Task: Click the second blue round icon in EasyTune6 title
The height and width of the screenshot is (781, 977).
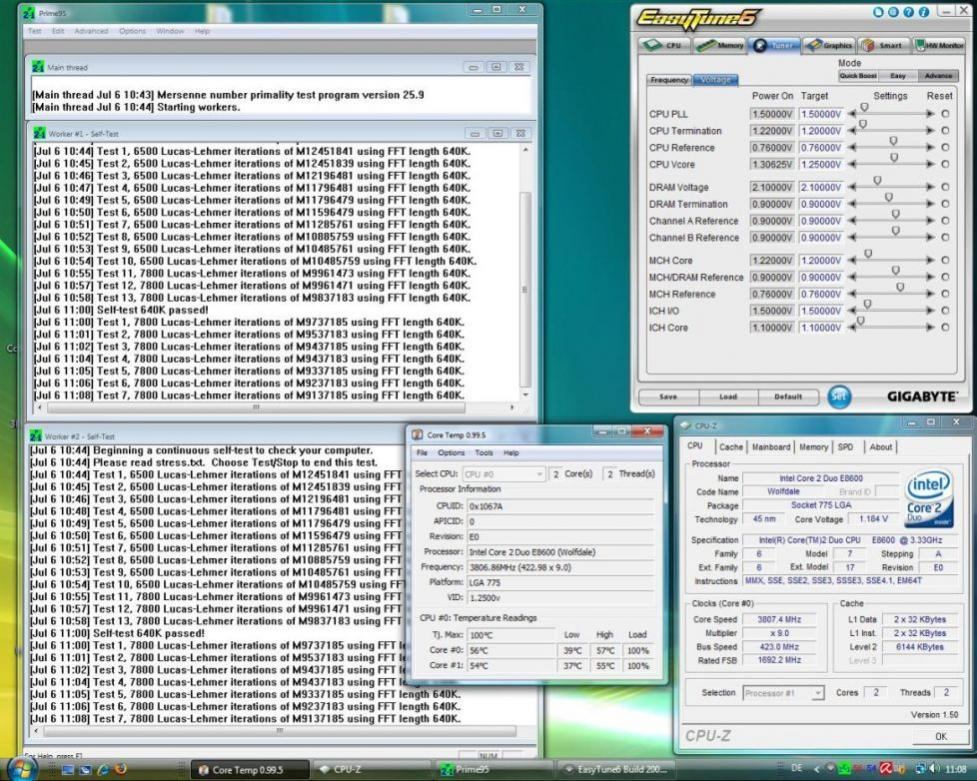Action: 894,12
